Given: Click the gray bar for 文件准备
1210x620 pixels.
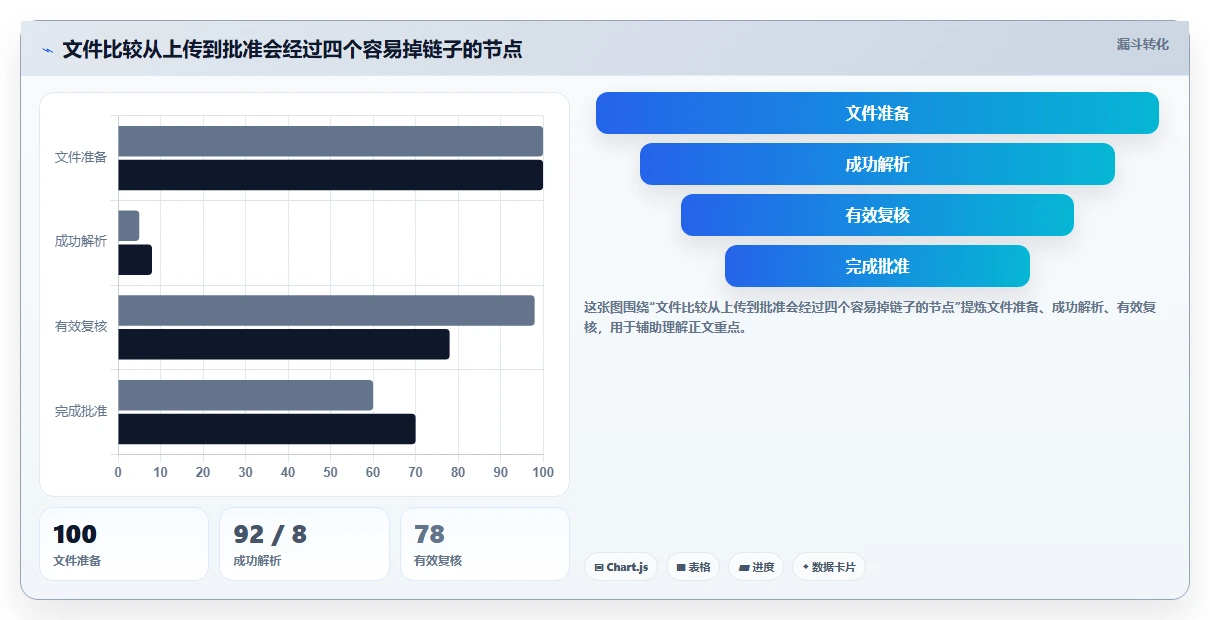Looking at the screenshot, I should pos(331,141).
